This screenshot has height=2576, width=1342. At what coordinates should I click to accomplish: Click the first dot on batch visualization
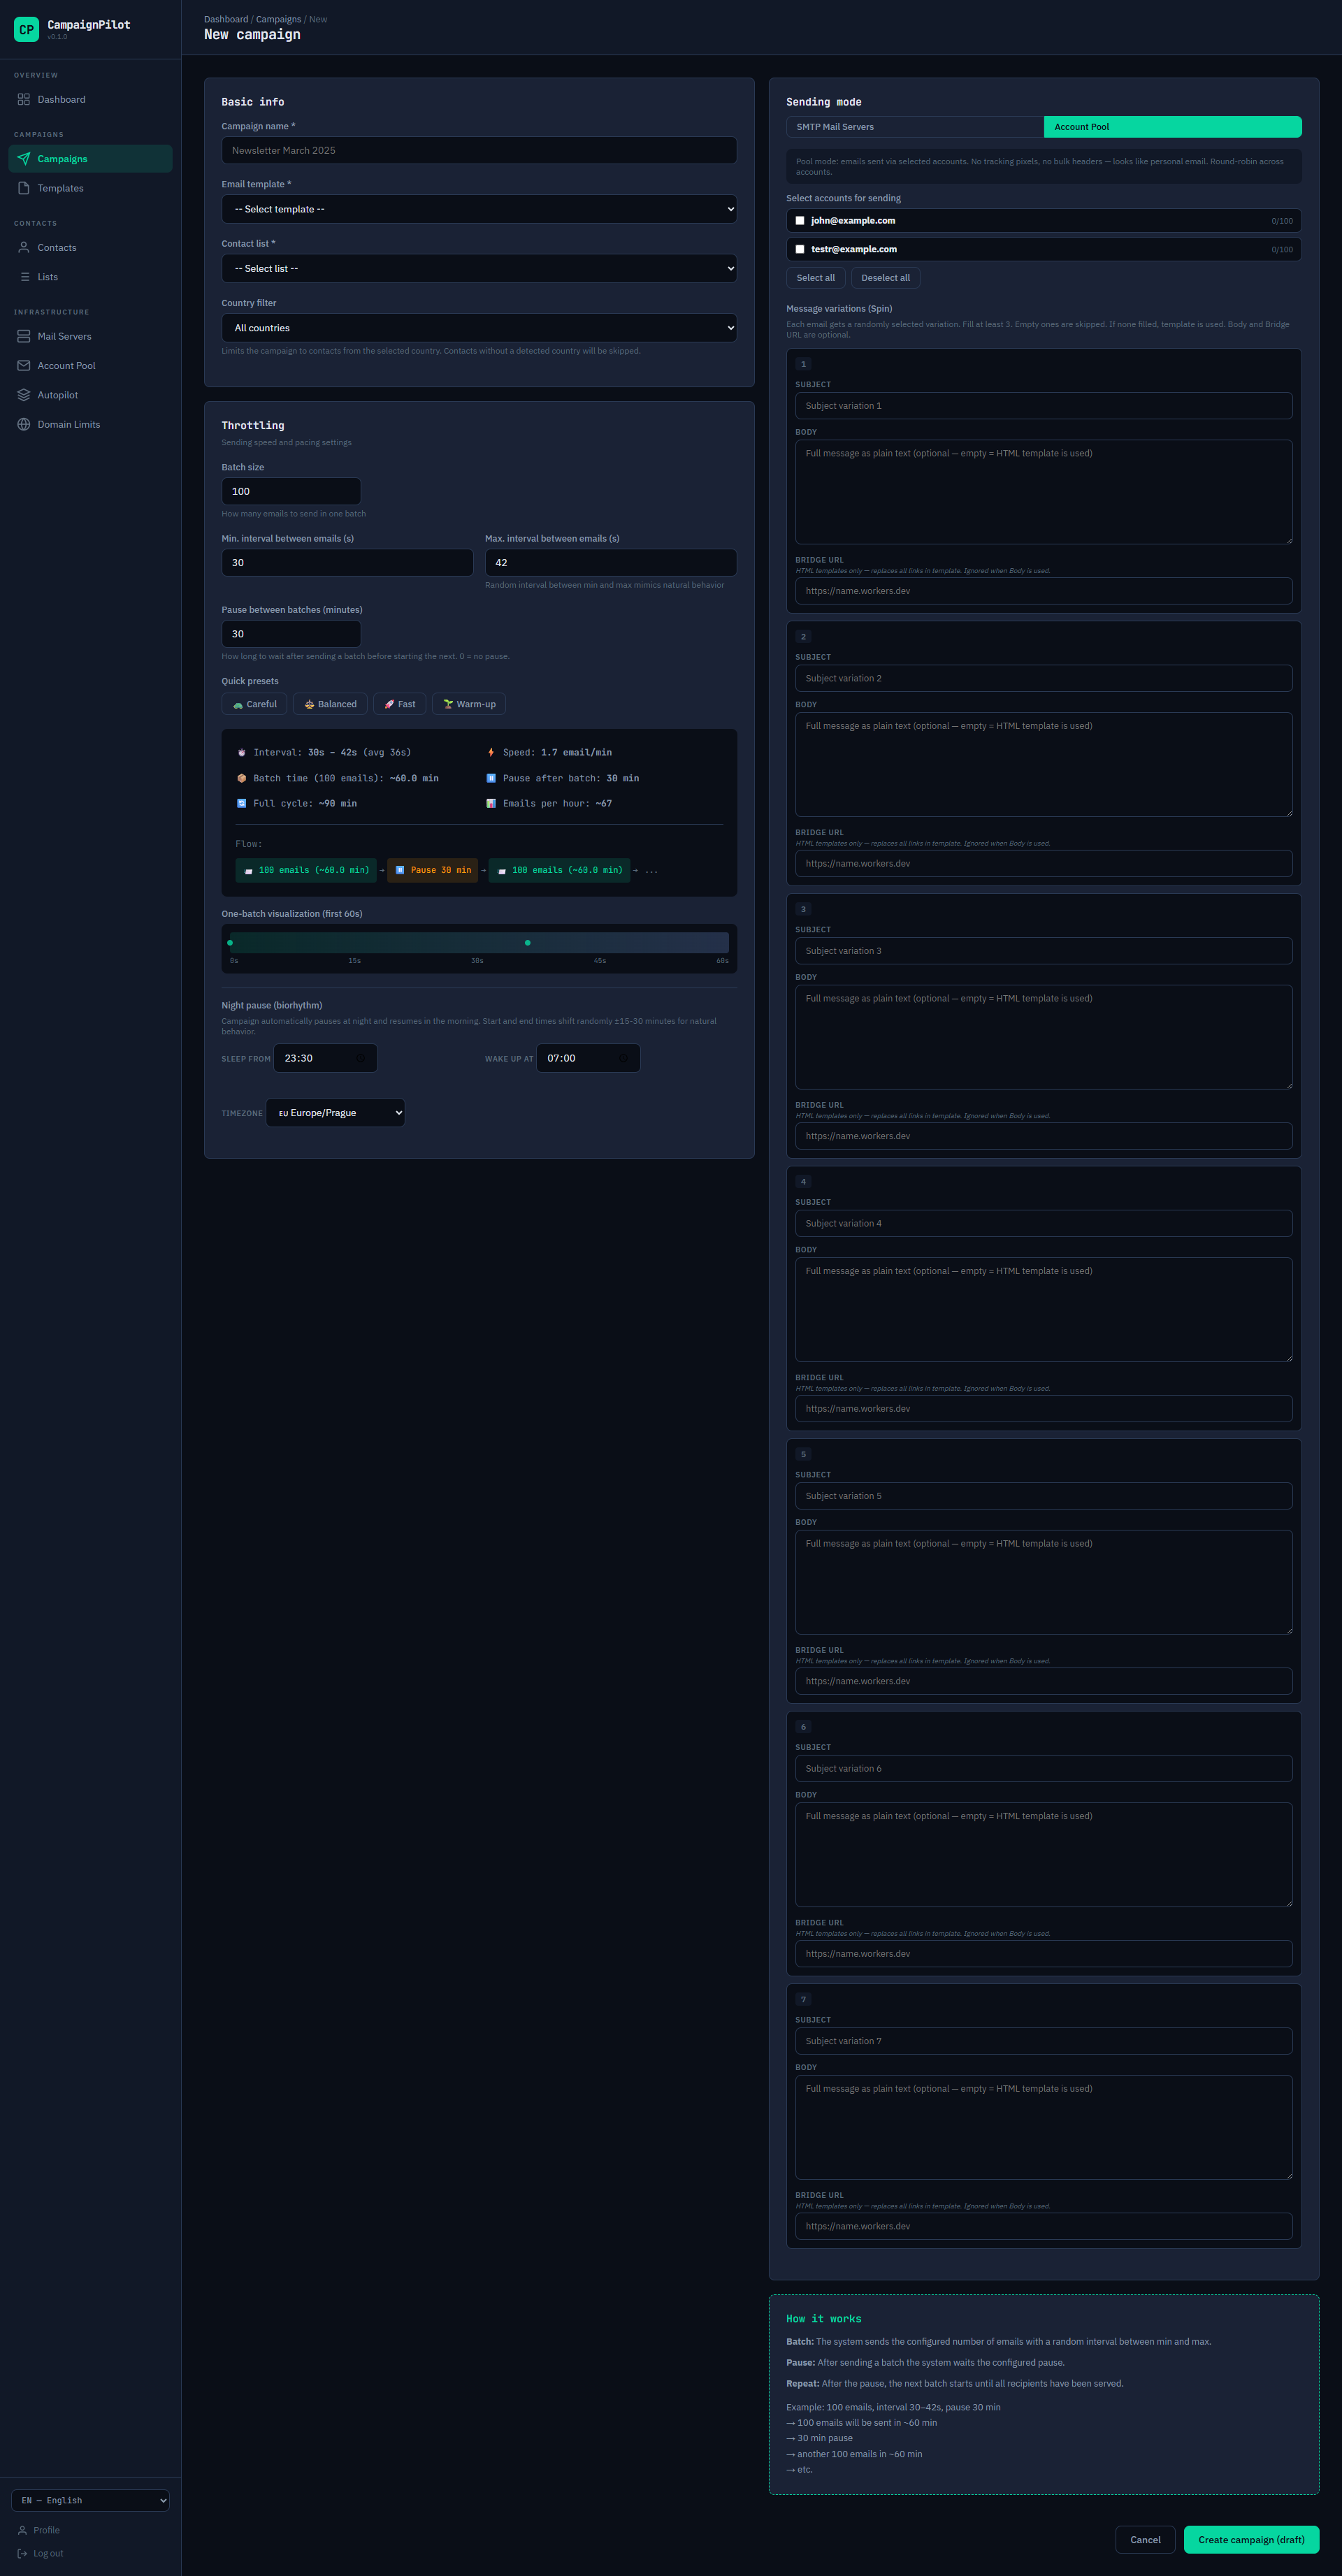(230, 942)
